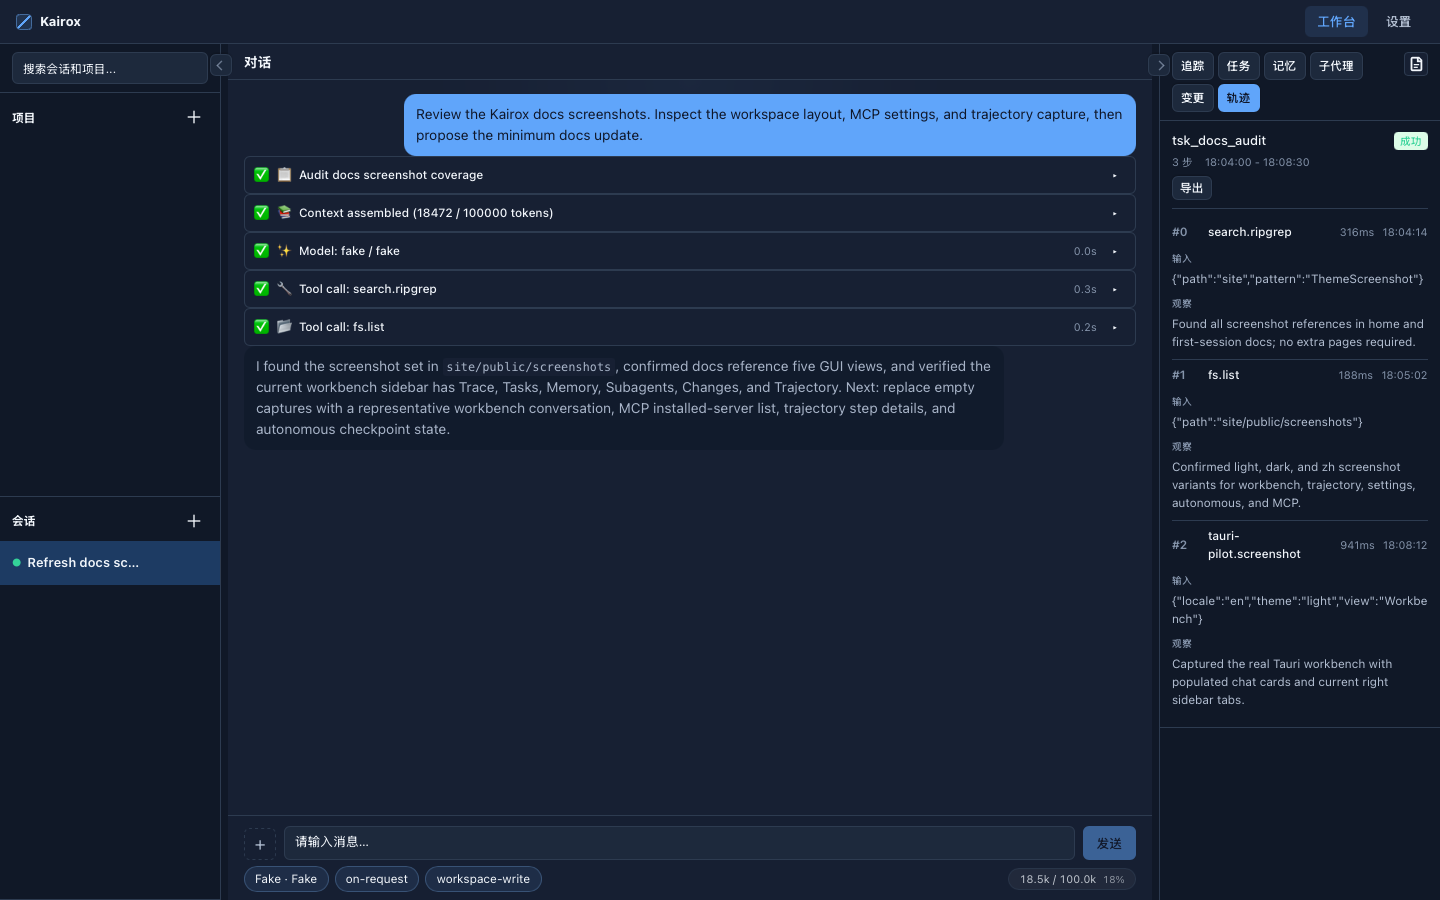Click the 项目 section heading
1440x900 pixels.
pyautogui.click(x=24, y=118)
